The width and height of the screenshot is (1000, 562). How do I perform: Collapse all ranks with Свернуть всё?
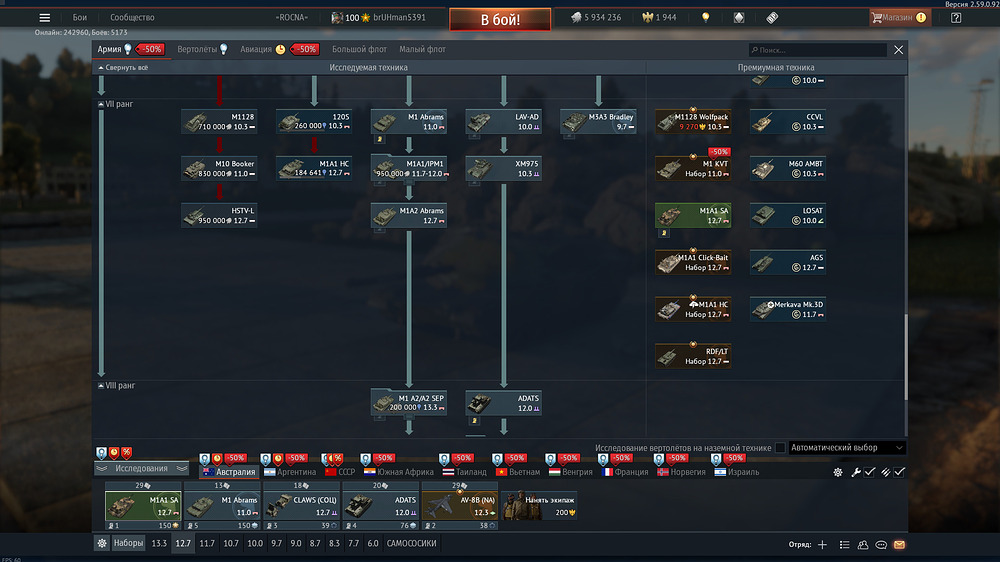click(123, 68)
